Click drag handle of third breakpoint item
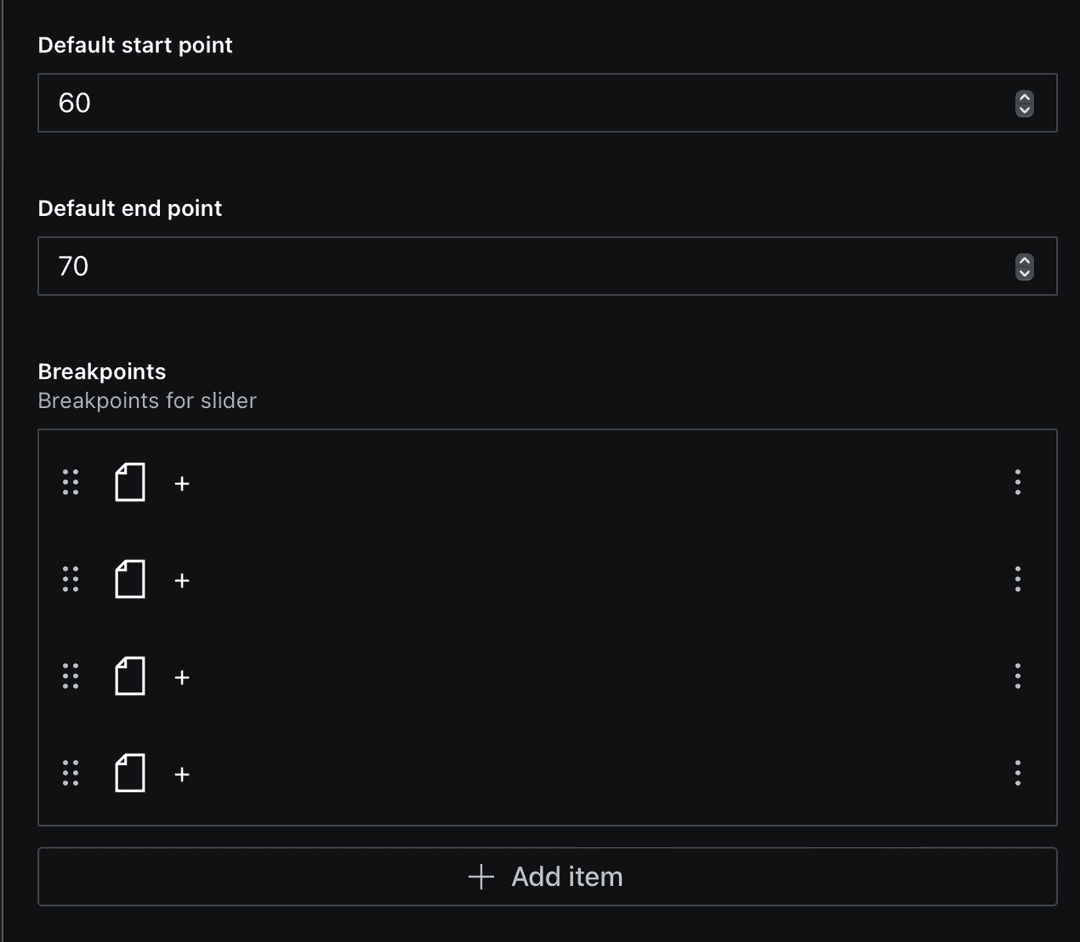 [70, 677]
